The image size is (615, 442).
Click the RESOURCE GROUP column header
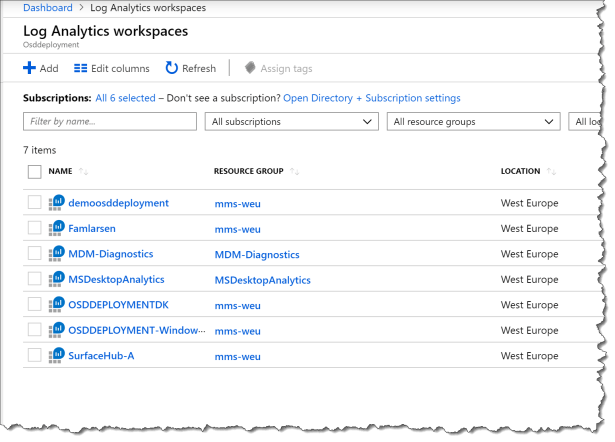tap(249, 171)
